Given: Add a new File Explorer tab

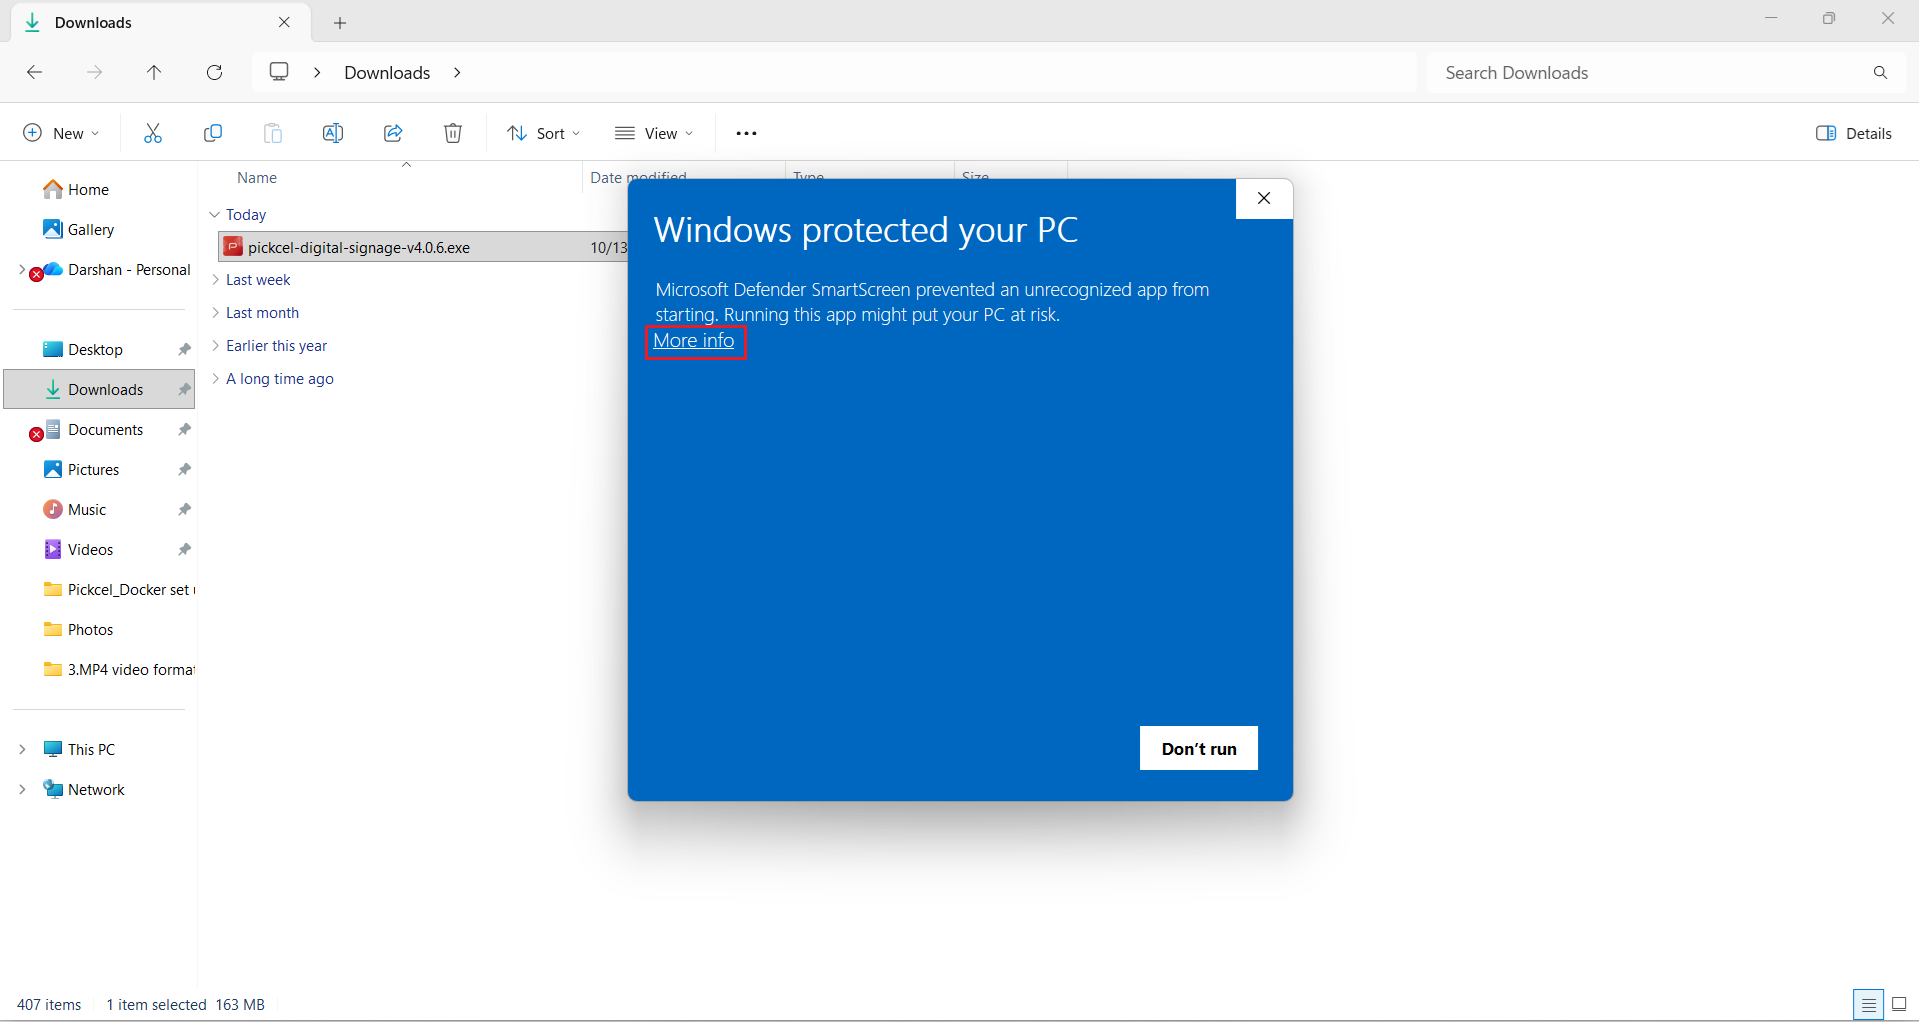Looking at the screenshot, I should (340, 22).
